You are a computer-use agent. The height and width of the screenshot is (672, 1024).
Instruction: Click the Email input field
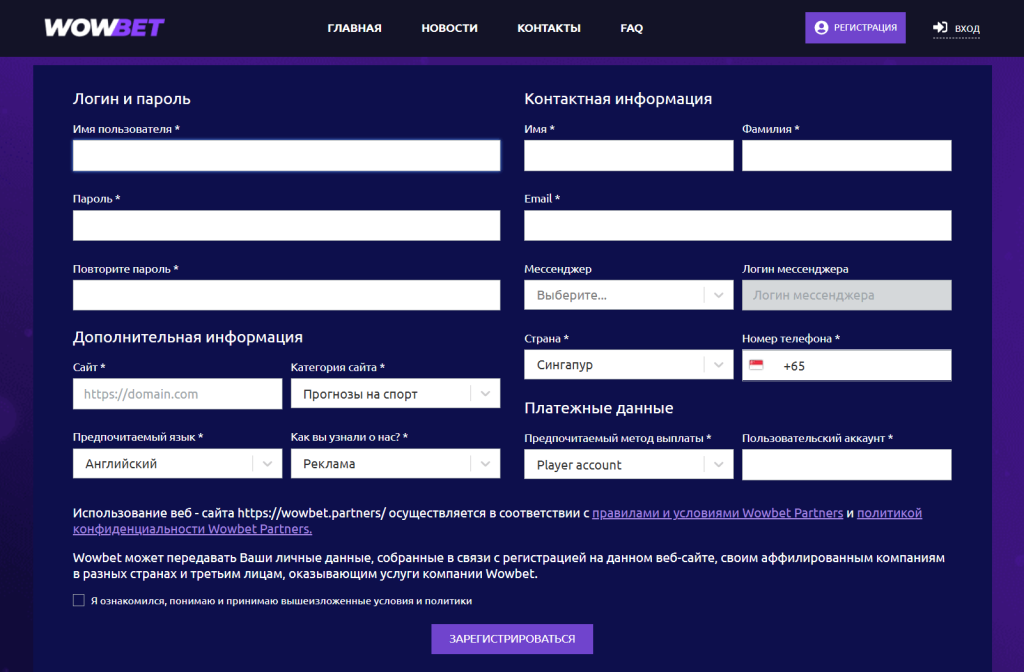(737, 225)
